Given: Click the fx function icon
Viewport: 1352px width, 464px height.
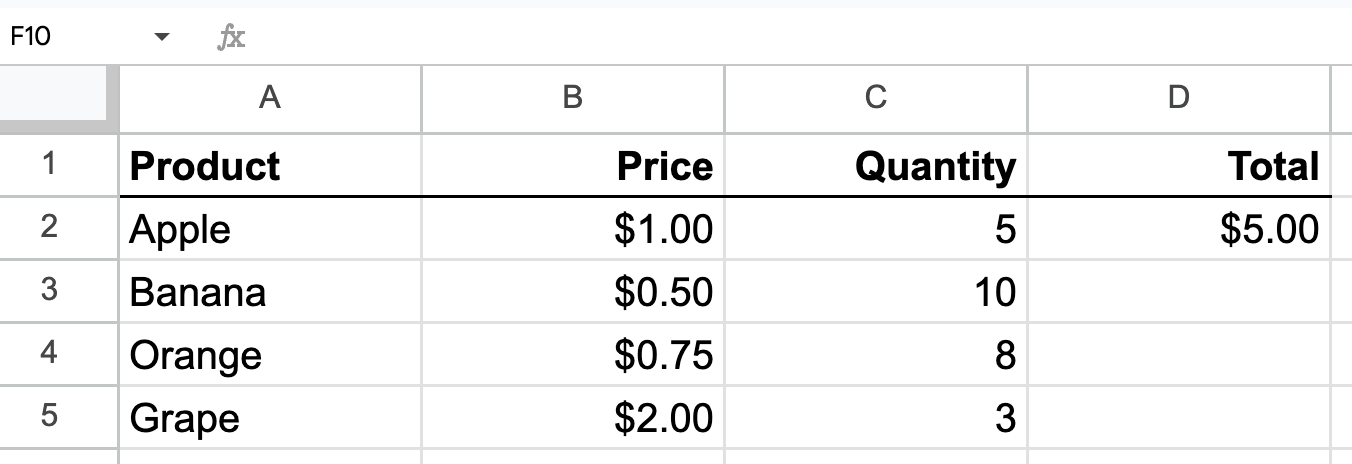Looking at the screenshot, I should tap(231, 38).
